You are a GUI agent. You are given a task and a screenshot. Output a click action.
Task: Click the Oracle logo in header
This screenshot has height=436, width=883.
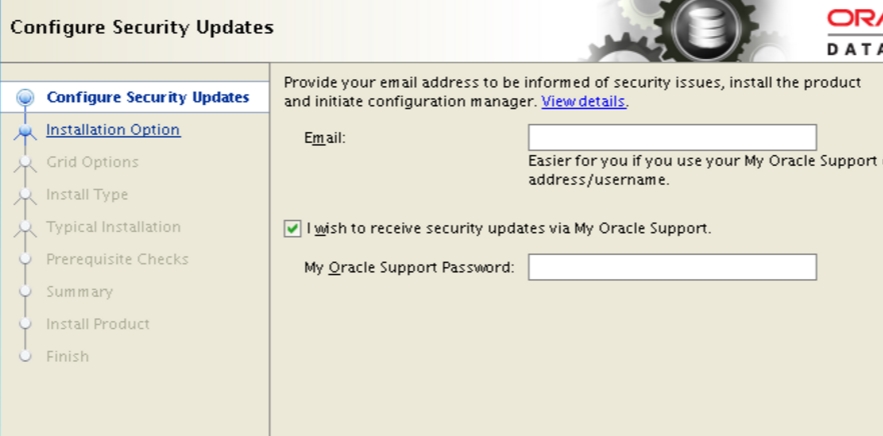pyautogui.click(x=855, y=31)
